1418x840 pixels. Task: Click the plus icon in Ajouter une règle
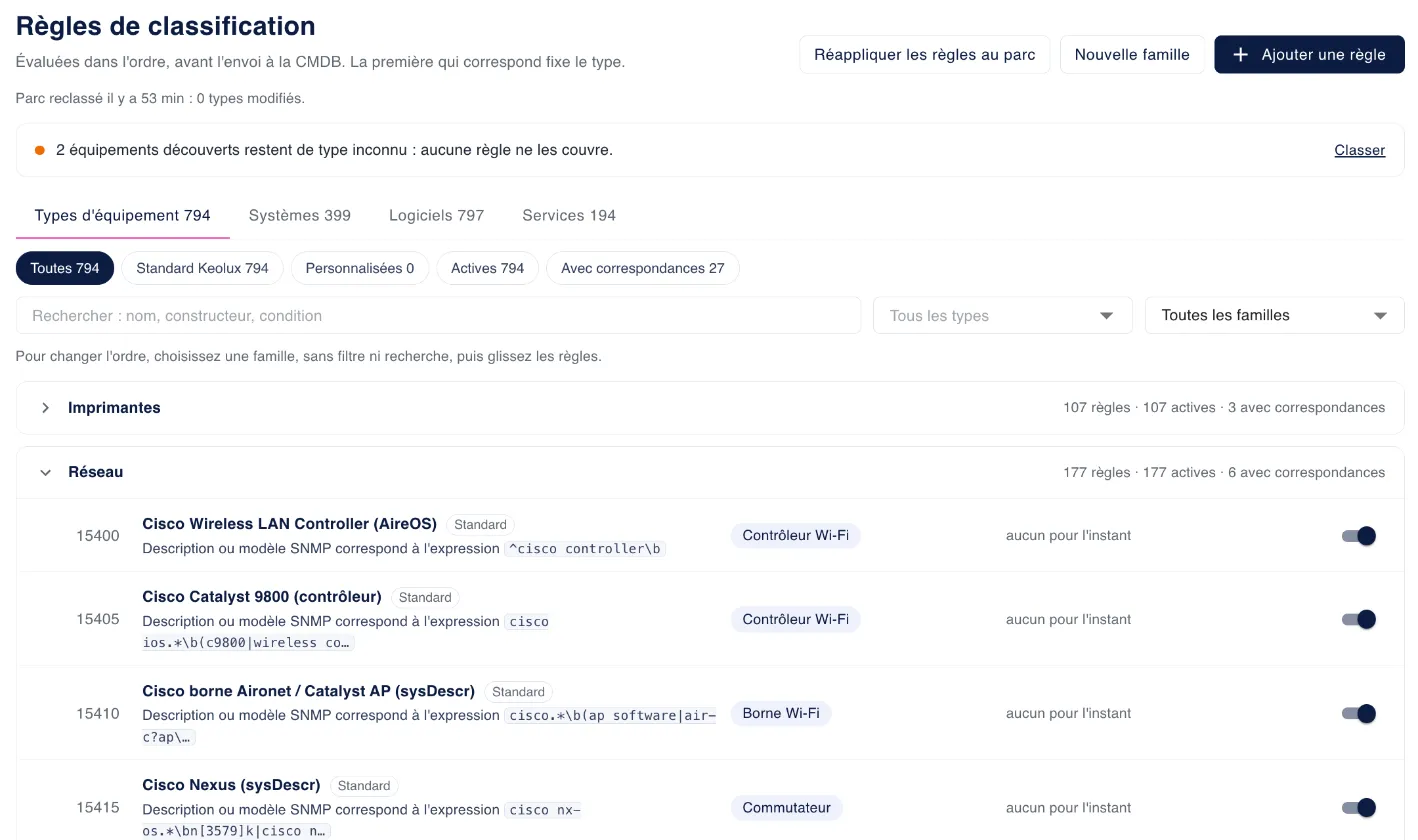(x=1240, y=55)
